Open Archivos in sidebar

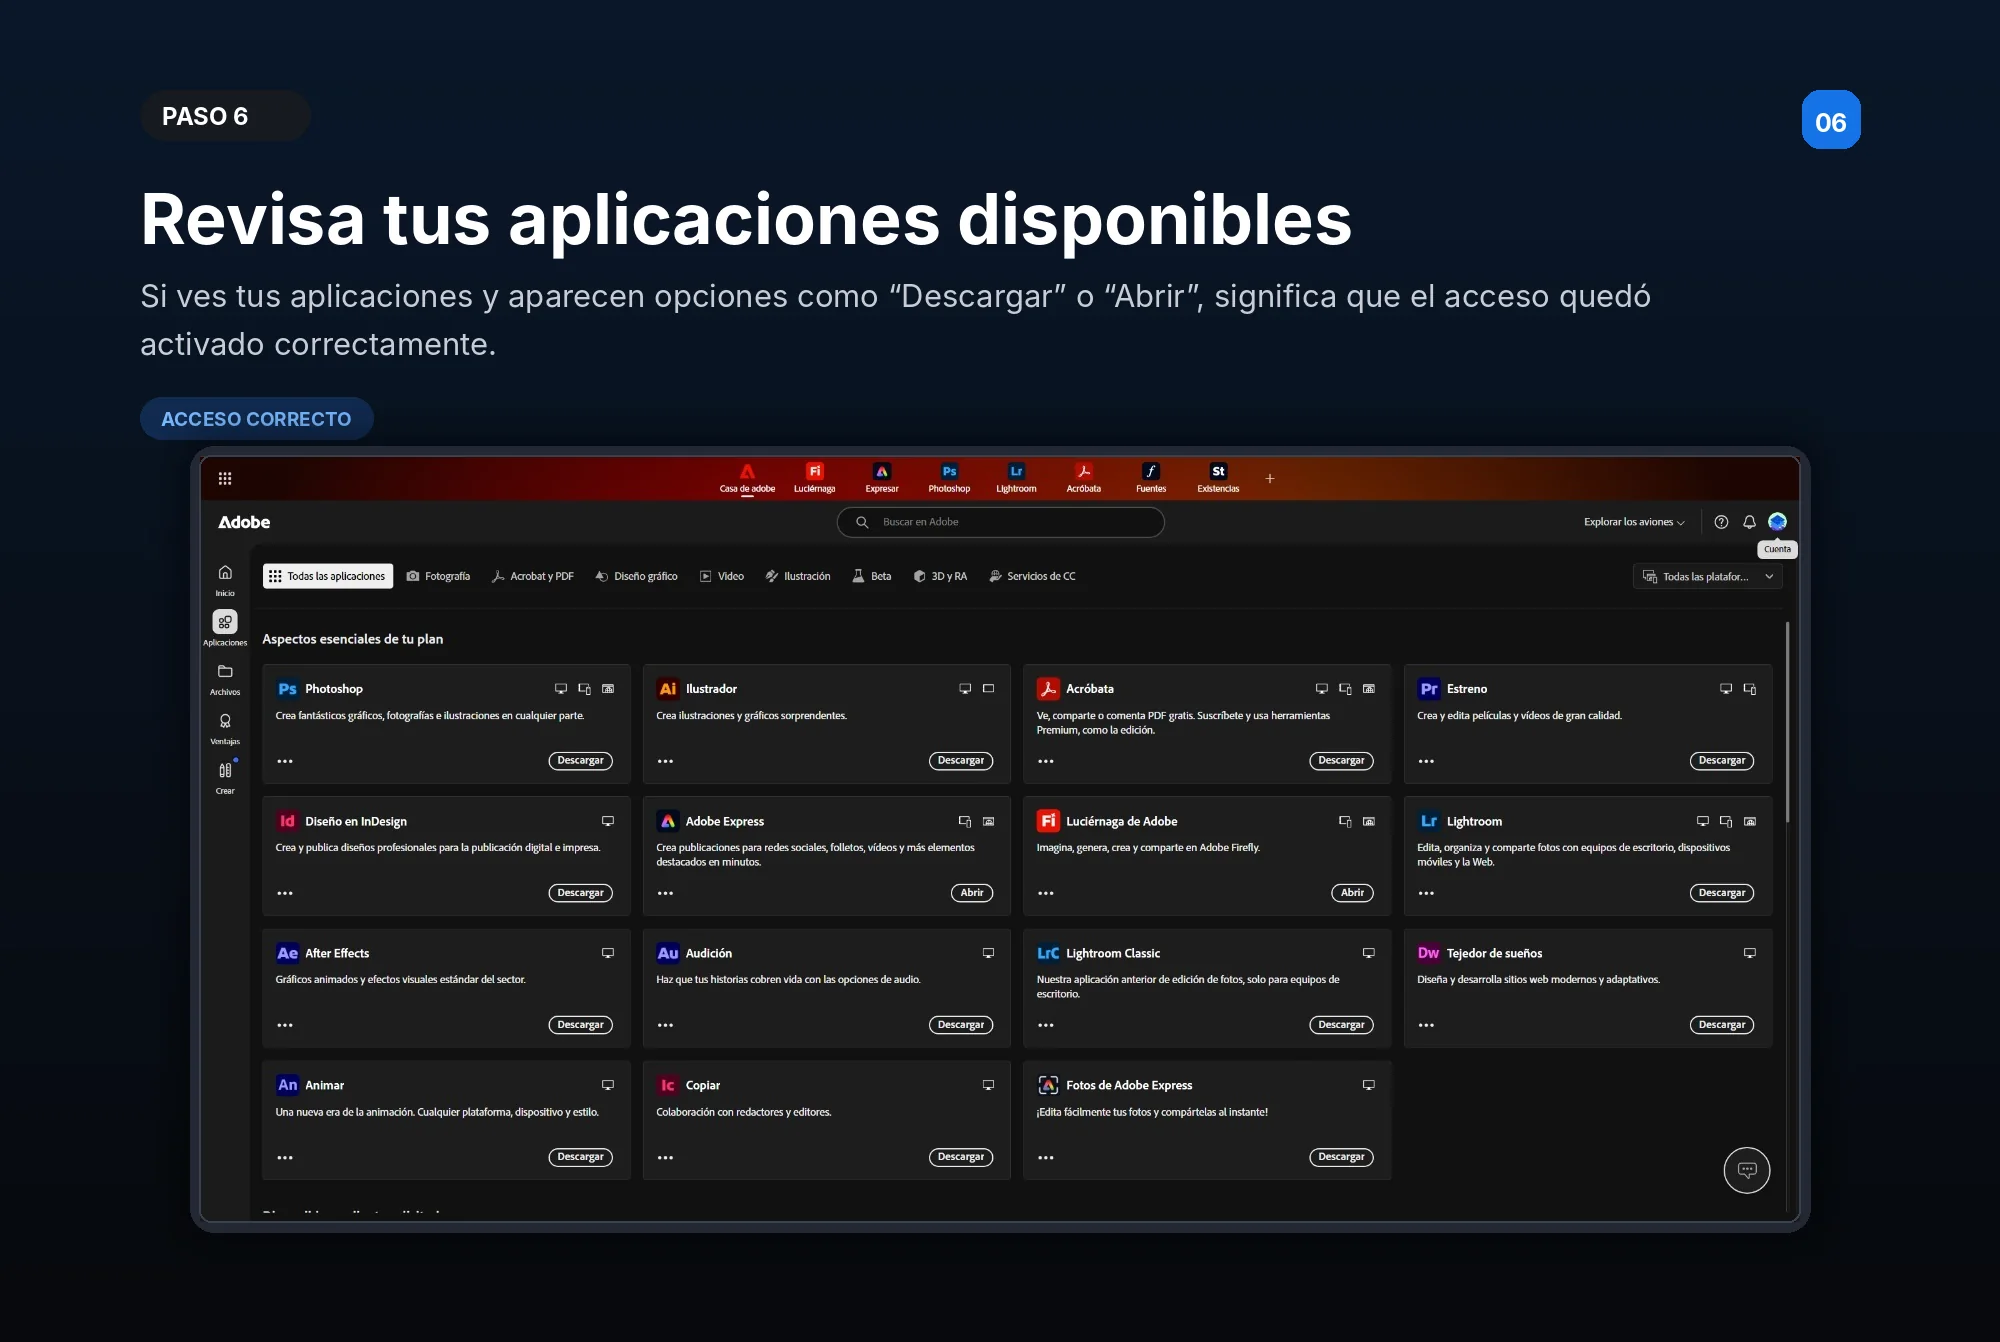[x=225, y=679]
